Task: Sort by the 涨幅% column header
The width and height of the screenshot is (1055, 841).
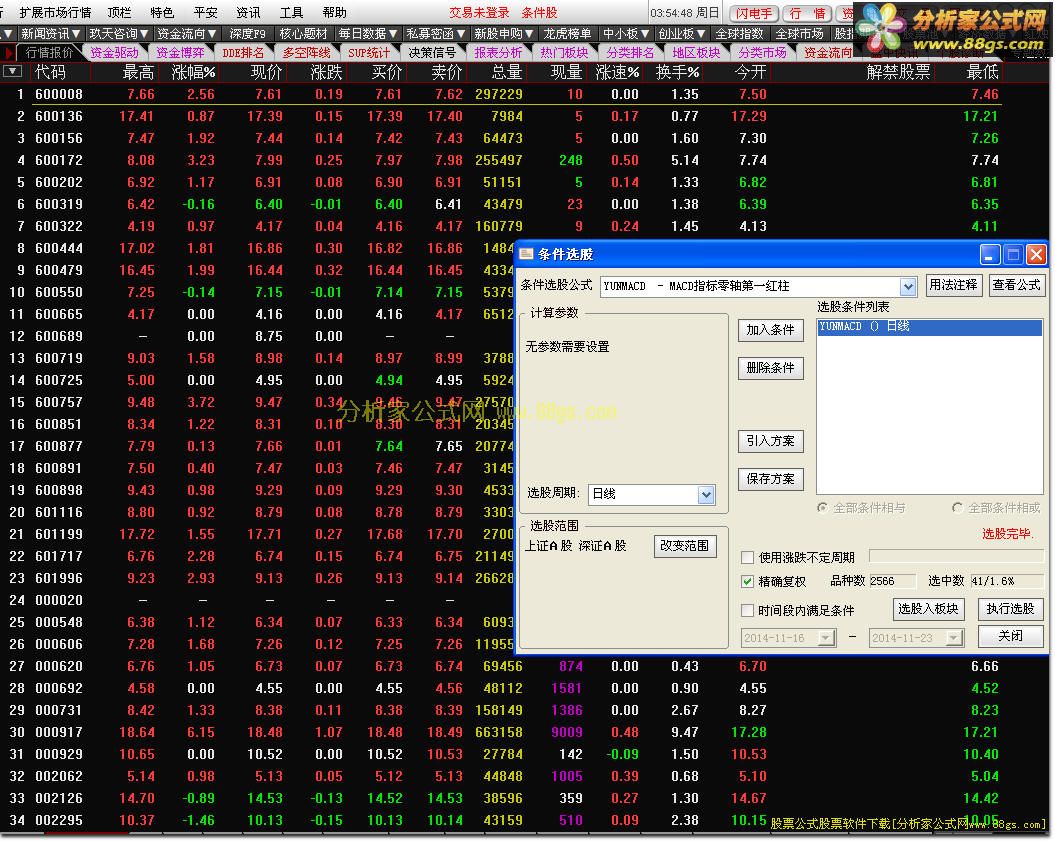Action: tap(193, 72)
